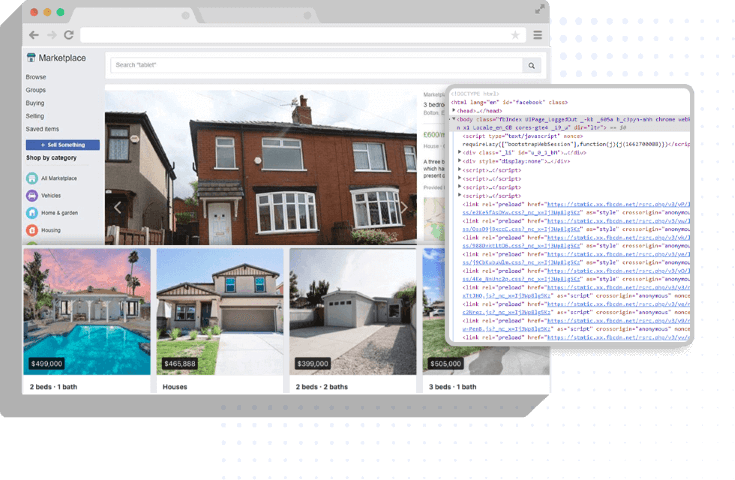735x480 pixels.
Task: Select the Housing category icon
Action: pos(32,230)
